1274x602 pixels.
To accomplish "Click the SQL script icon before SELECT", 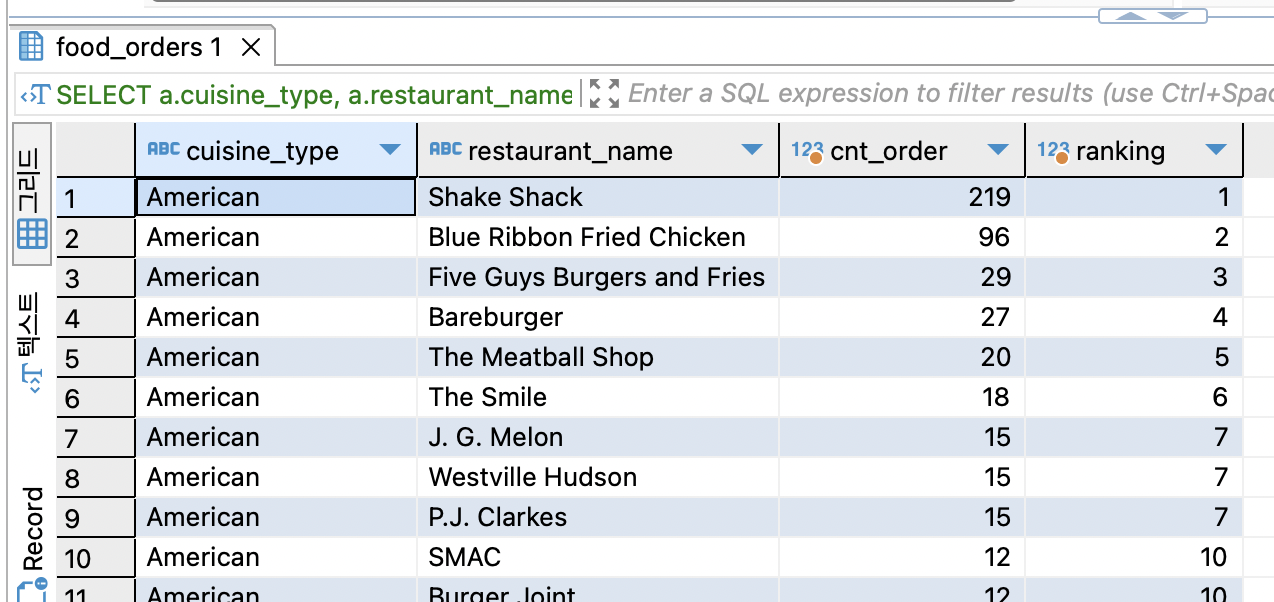I will (x=37, y=95).
